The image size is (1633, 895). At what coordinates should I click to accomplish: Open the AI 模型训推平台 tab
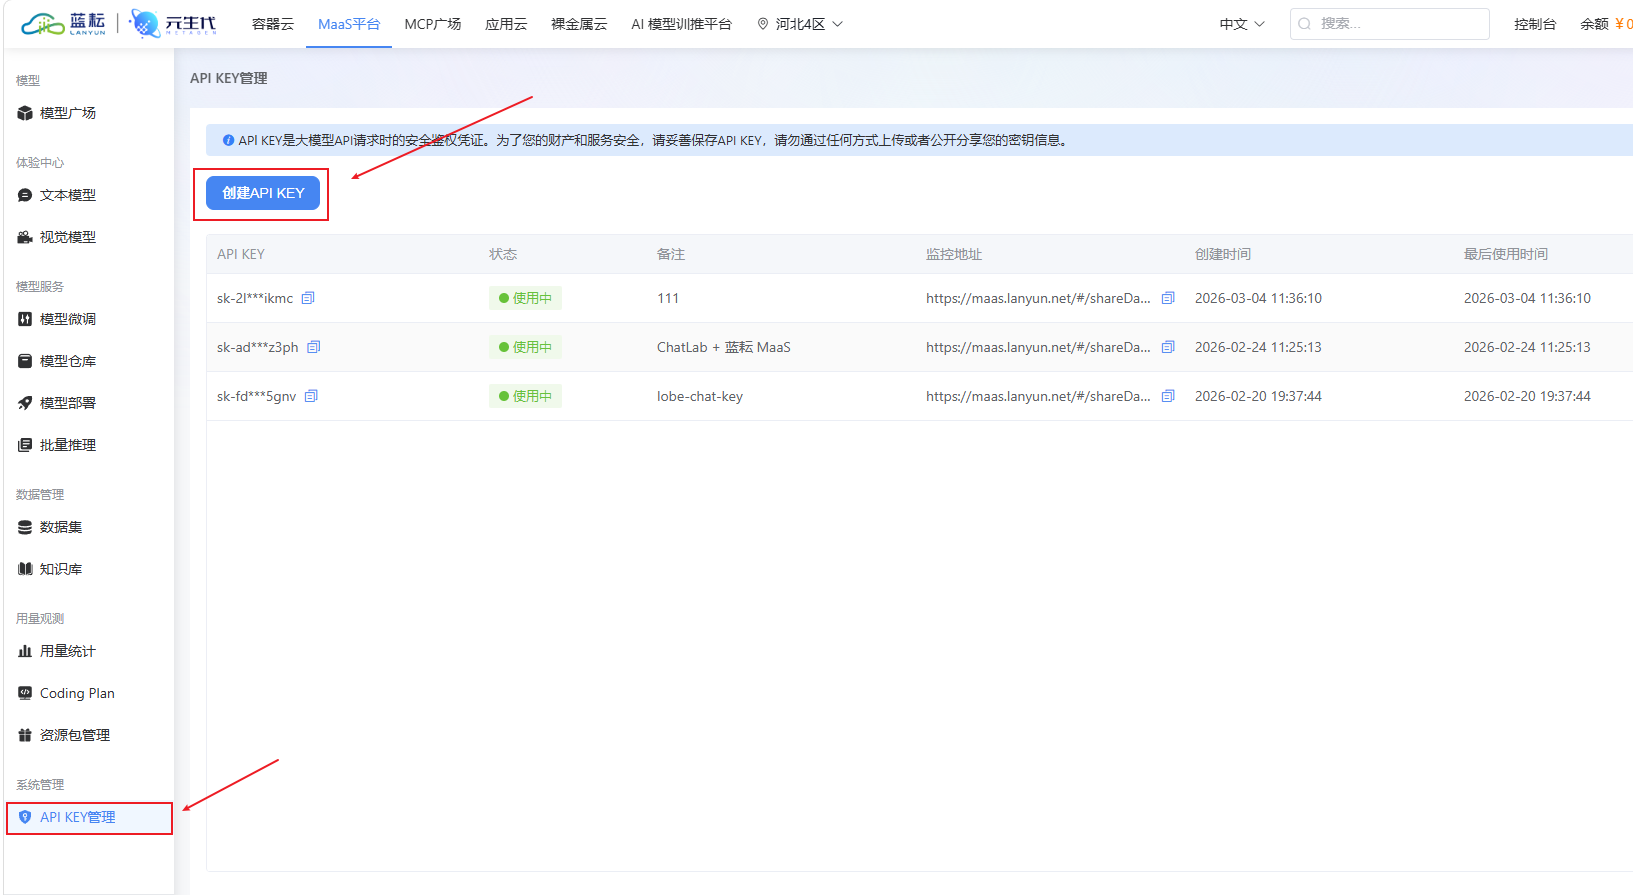pos(681,24)
